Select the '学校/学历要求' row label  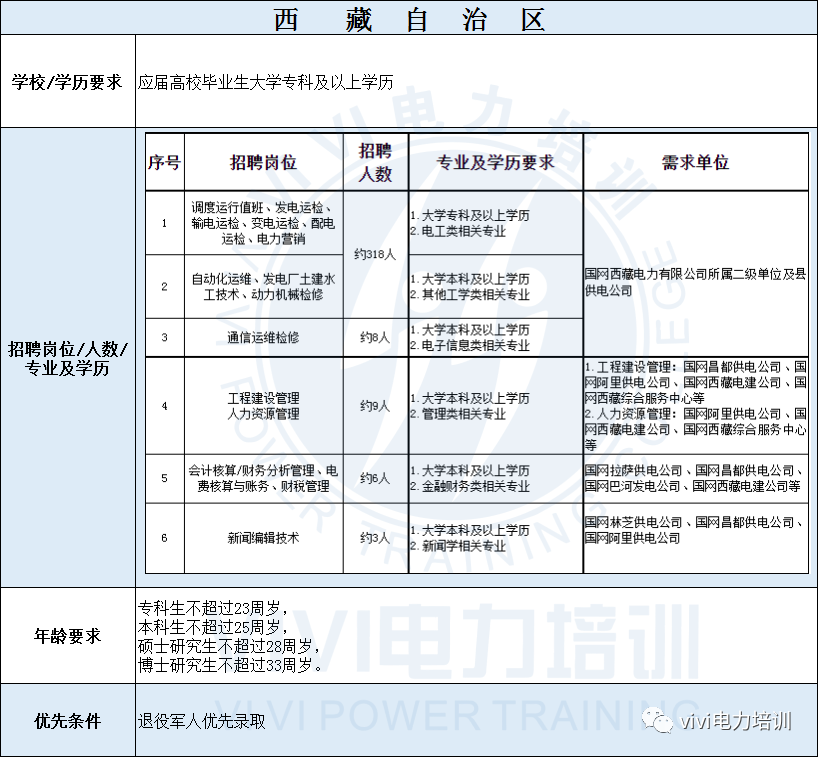tap(67, 82)
